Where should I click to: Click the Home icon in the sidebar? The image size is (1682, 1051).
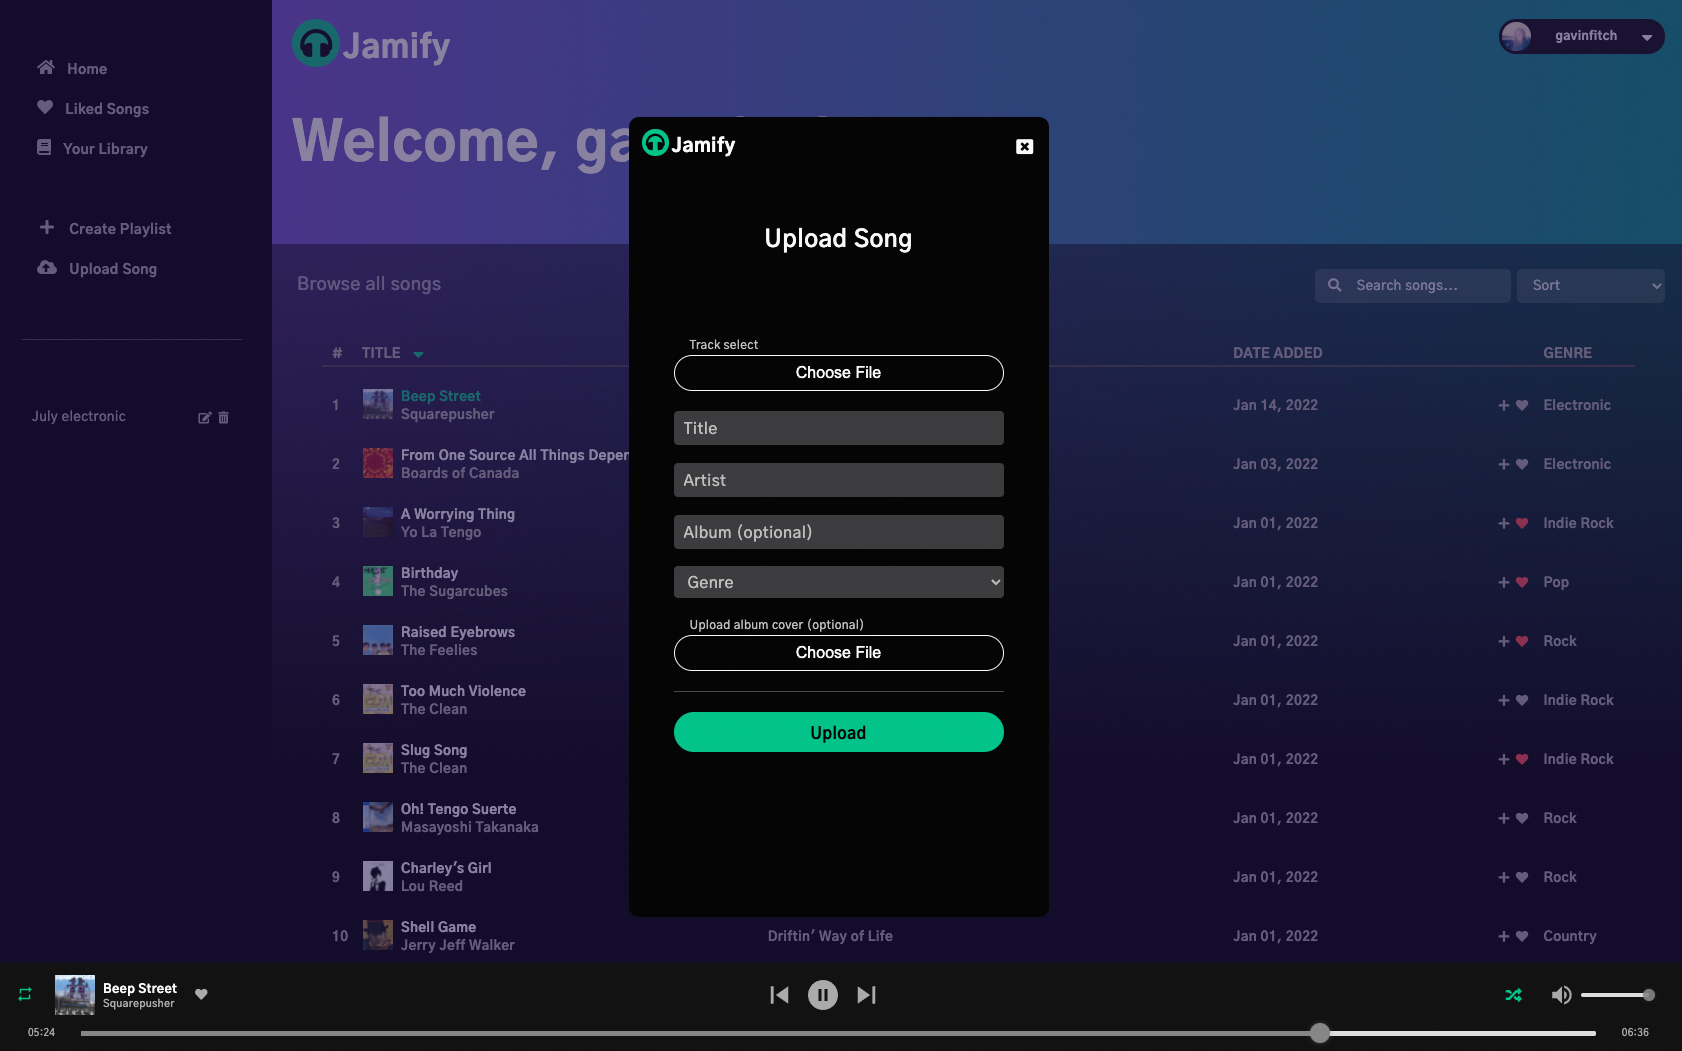(45, 68)
